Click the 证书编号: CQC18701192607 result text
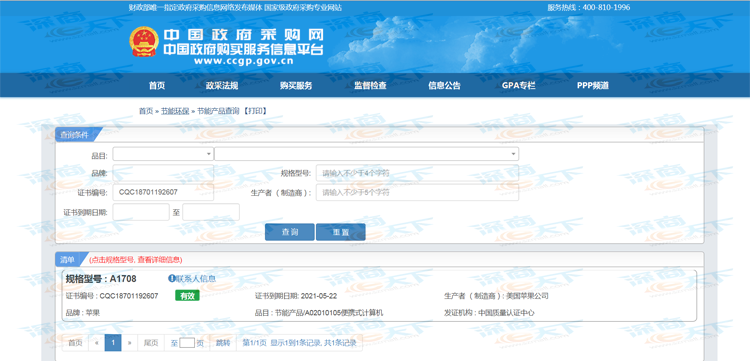Screen dimensions: 750x361 pos(112,296)
